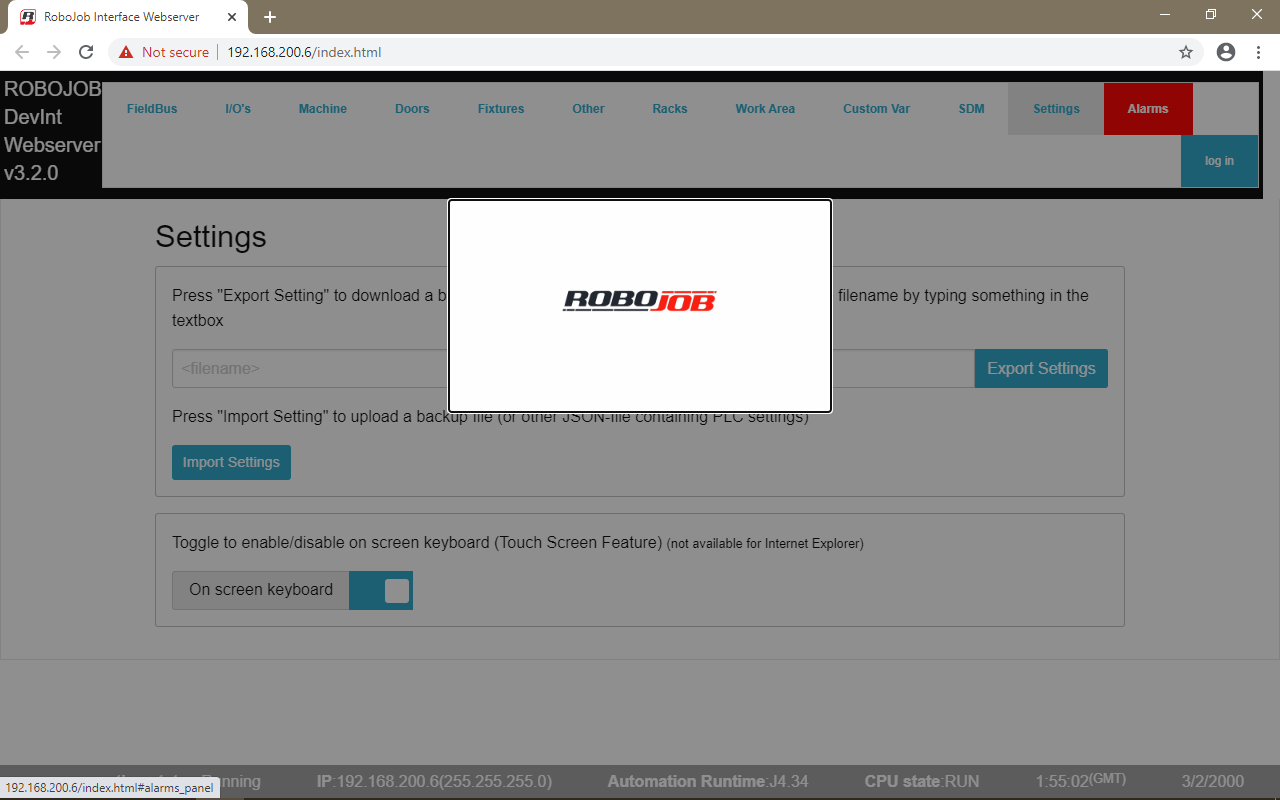1280x800 pixels.
Task: Click the Automation Runtime J4.34 status
Action: tap(708, 781)
